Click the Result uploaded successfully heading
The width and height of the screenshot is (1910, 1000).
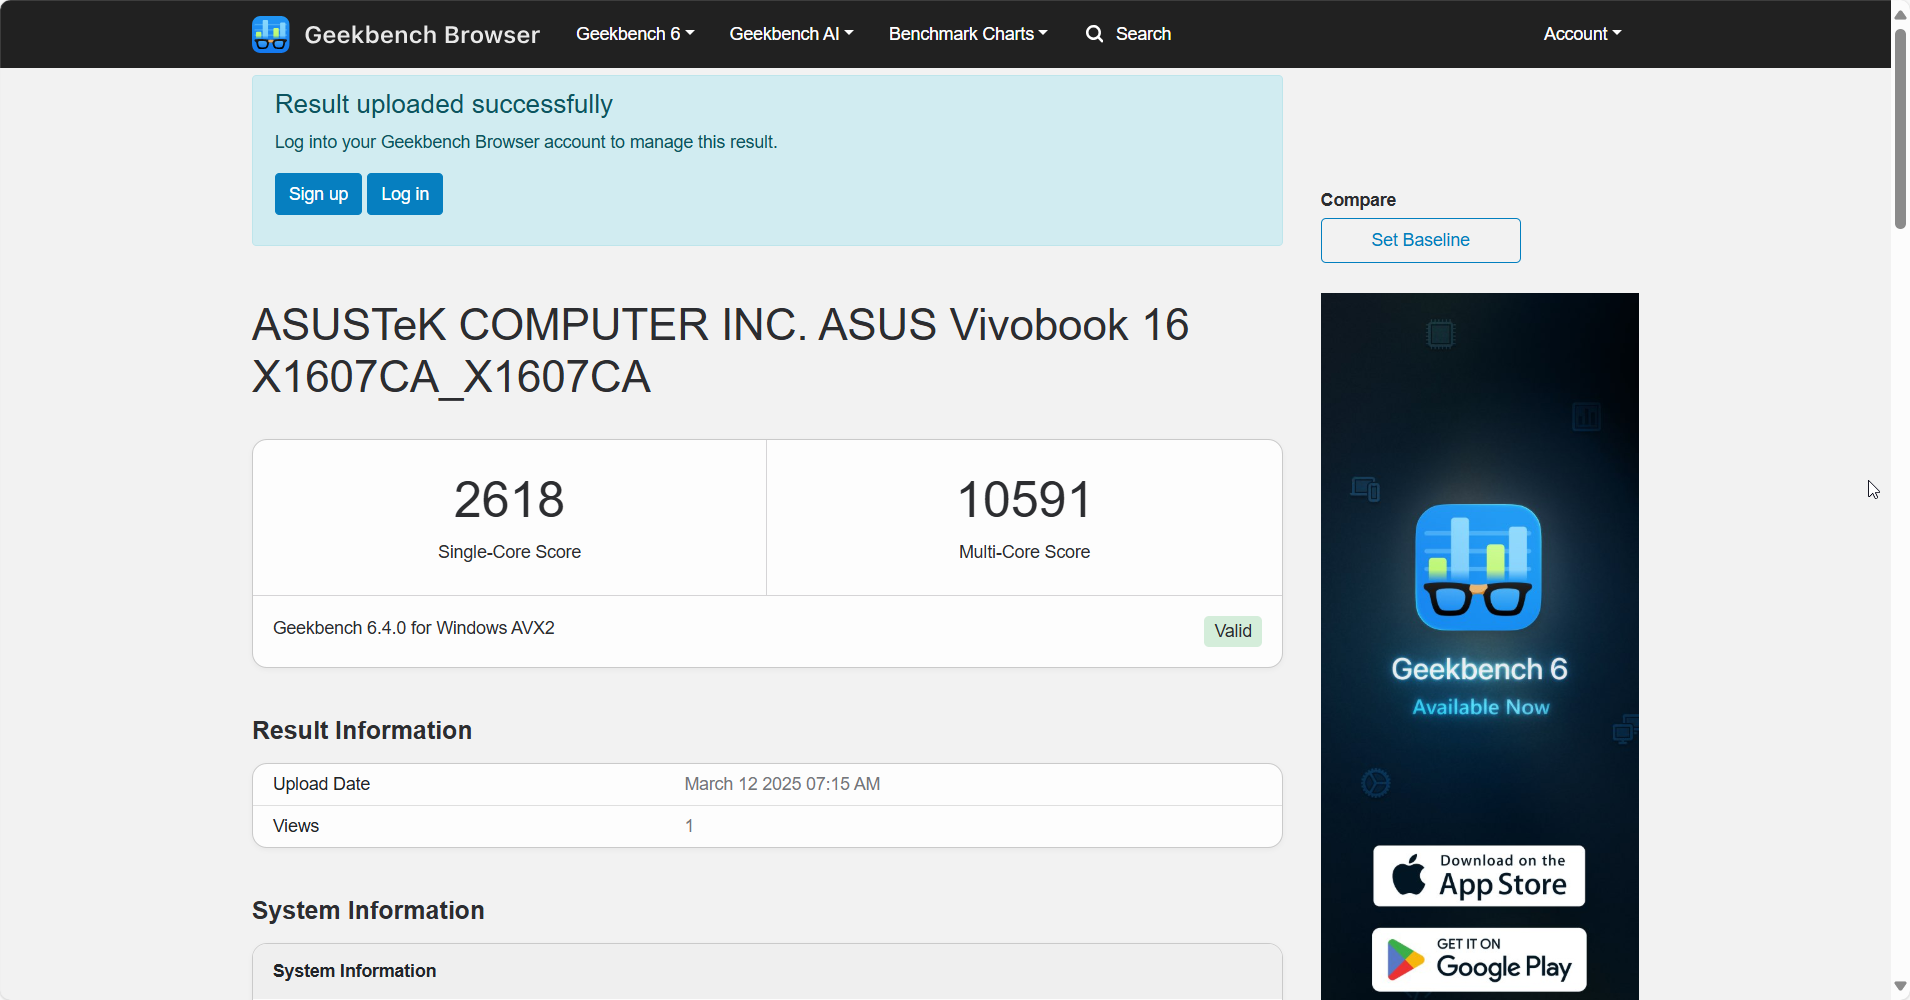coord(444,104)
